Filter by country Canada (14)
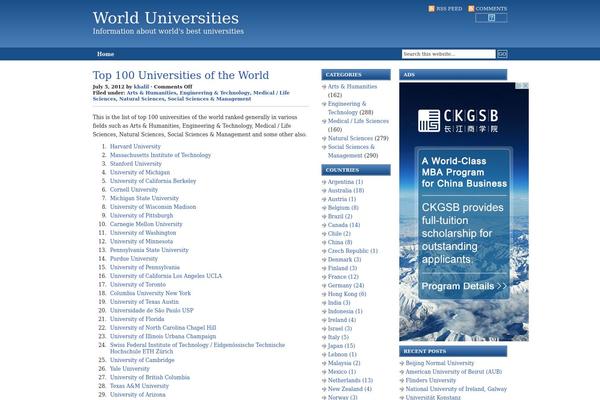The width and height of the screenshot is (600, 400). pos(338,225)
